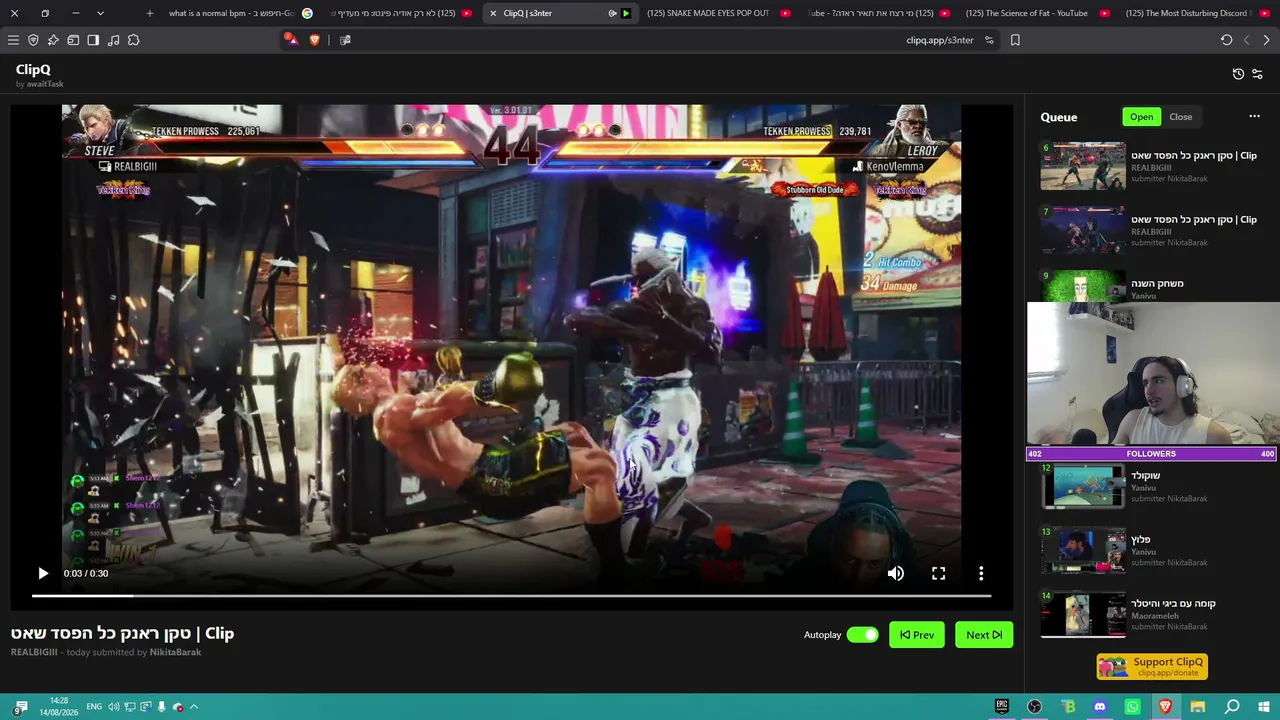Close the ClipQ | s3nter tab
This screenshot has height=720, width=1280.
click(493, 13)
